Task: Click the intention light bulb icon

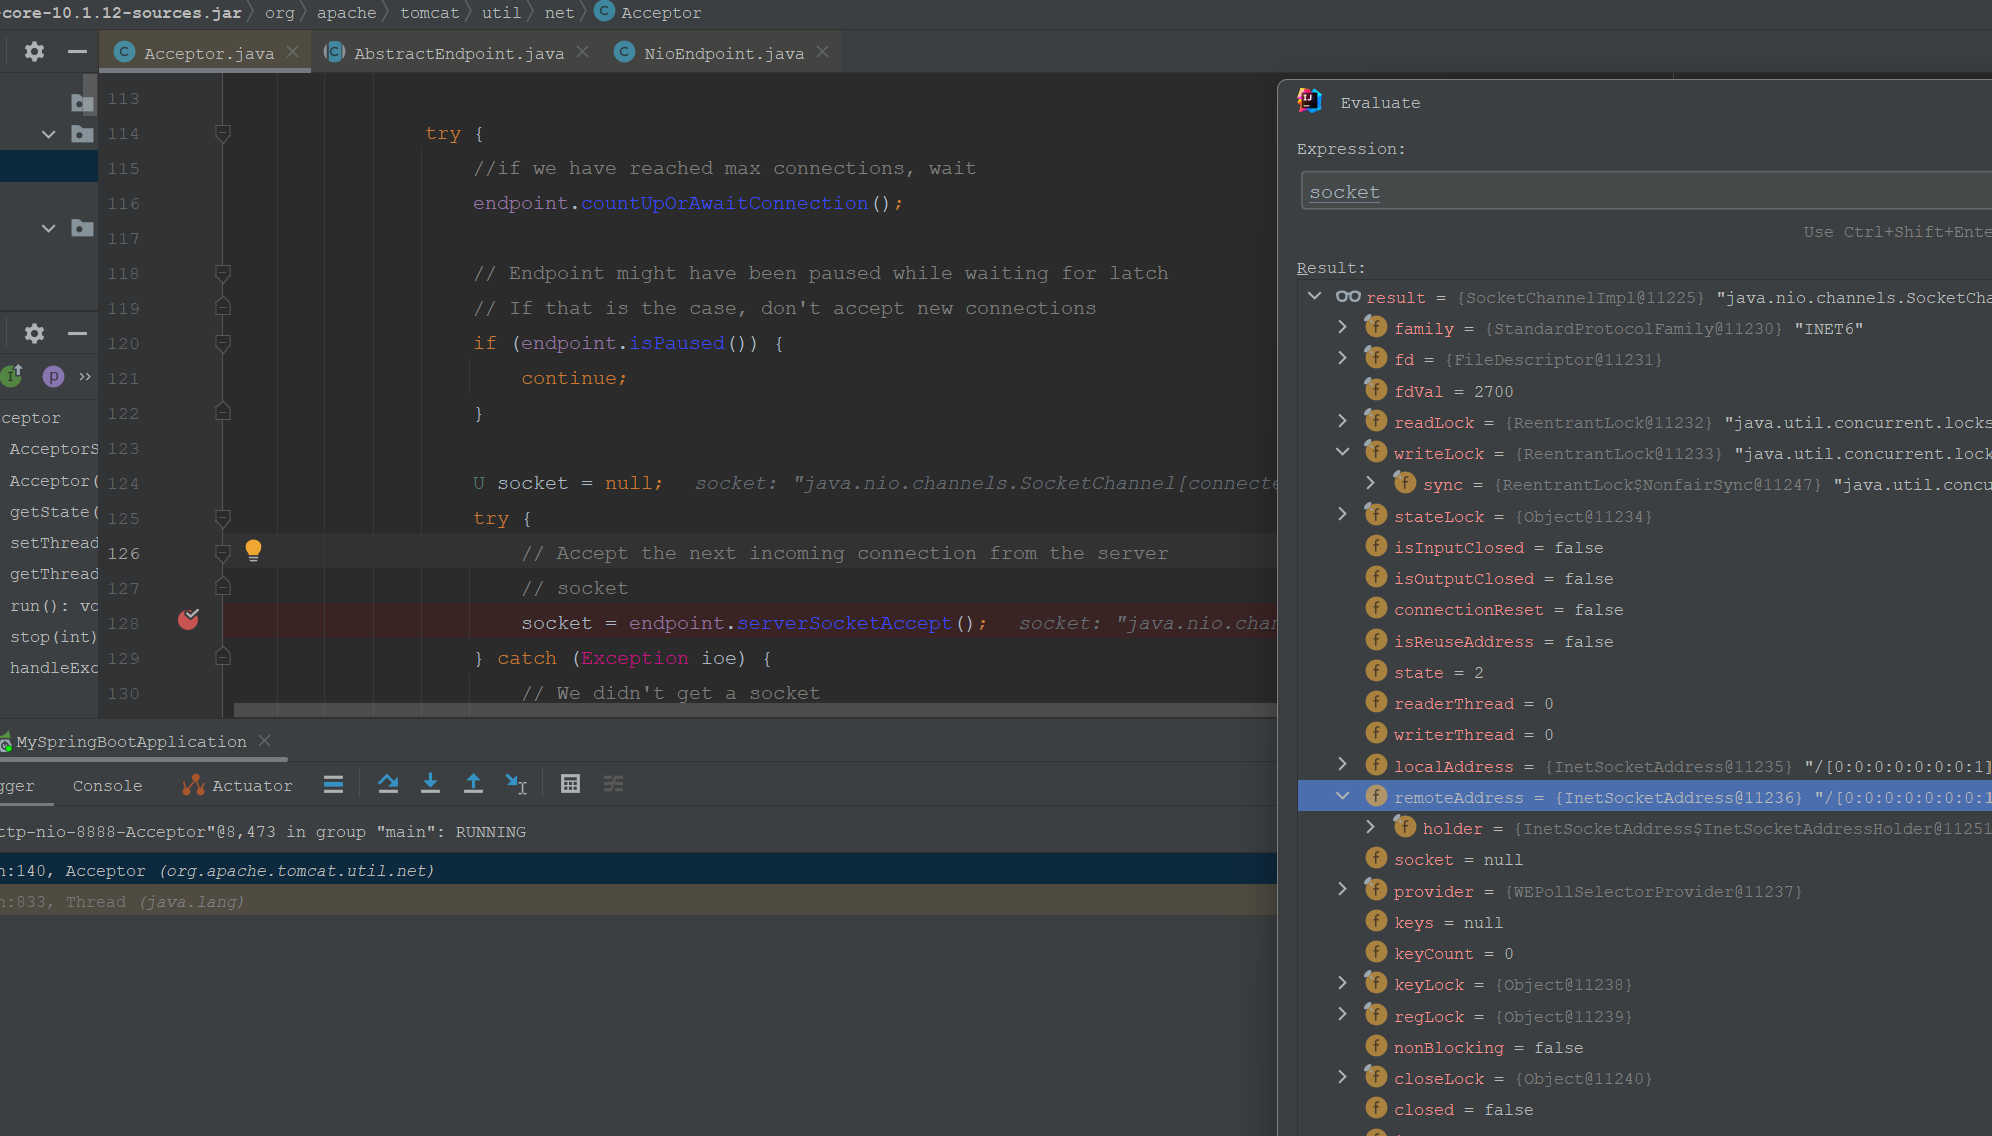Action: click(253, 550)
